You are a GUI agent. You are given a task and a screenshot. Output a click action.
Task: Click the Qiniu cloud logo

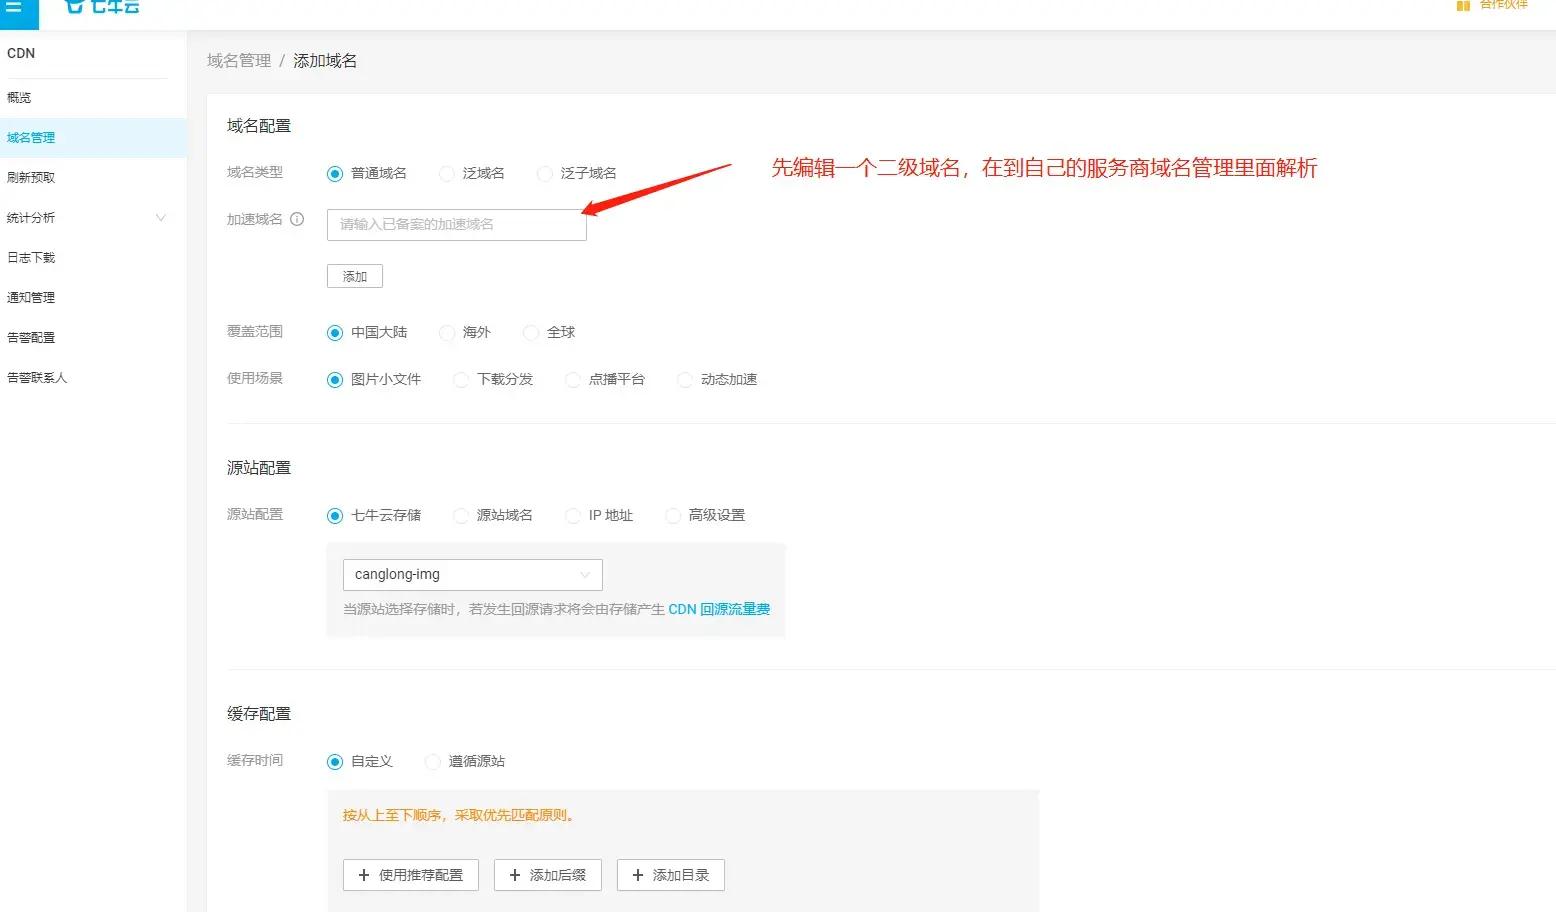coord(102,7)
